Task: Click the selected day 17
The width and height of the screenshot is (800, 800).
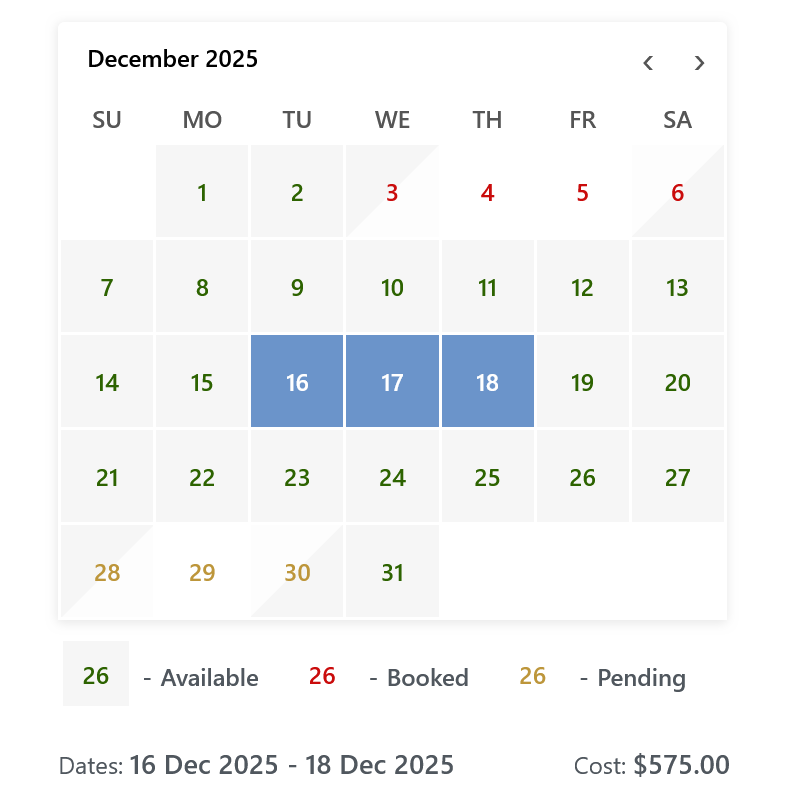Action: pyautogui.click(x=392, y=381)
